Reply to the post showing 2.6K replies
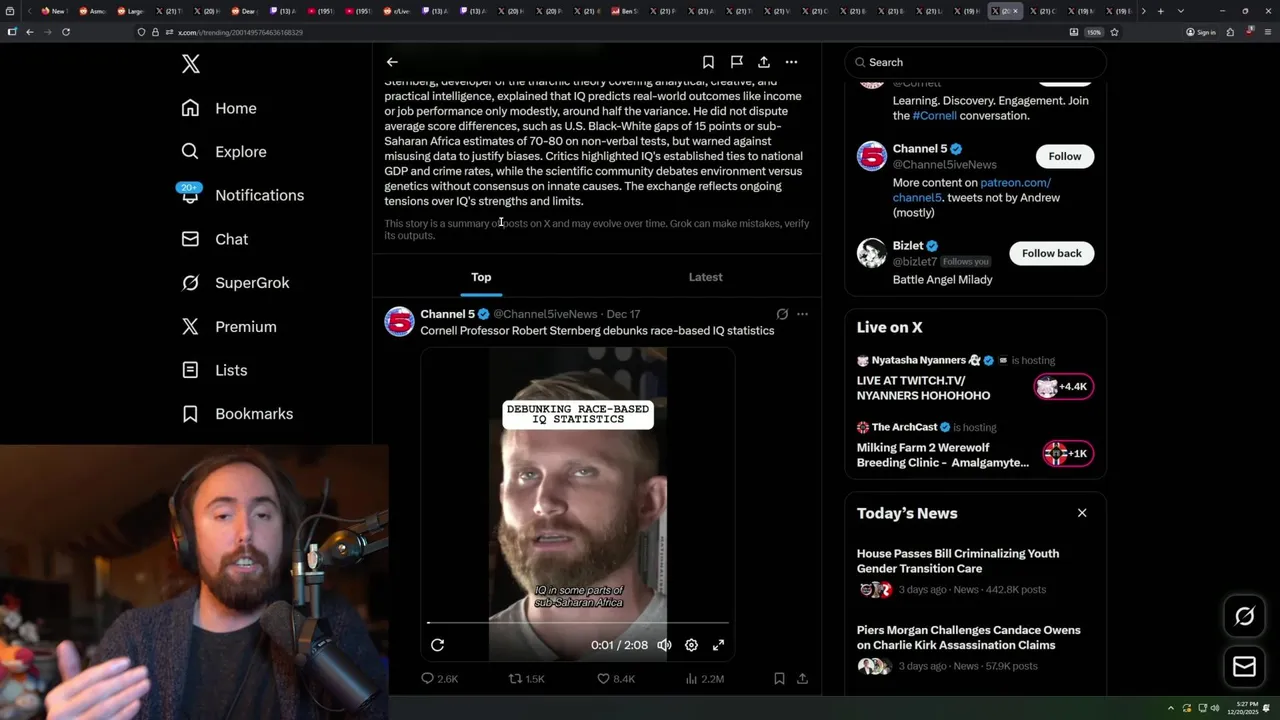The width and height of the screenshot is (1280, 720). 439,679
